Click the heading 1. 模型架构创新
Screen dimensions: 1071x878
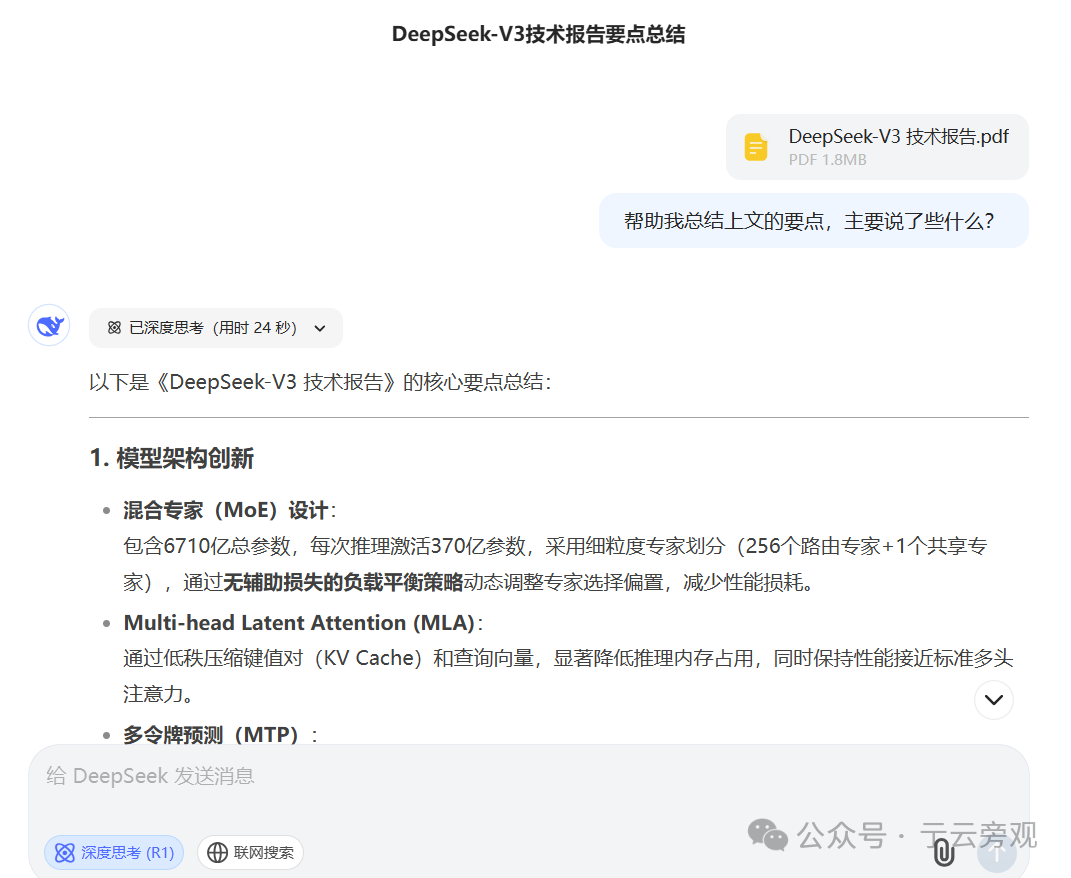(x=171, y=458)
